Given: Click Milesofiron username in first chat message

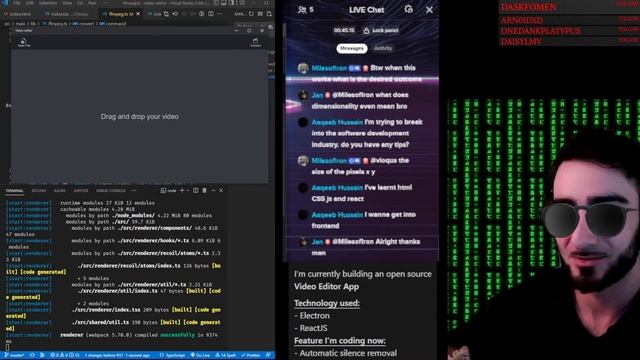Looking at the screenshot, I should pos(329,68).
